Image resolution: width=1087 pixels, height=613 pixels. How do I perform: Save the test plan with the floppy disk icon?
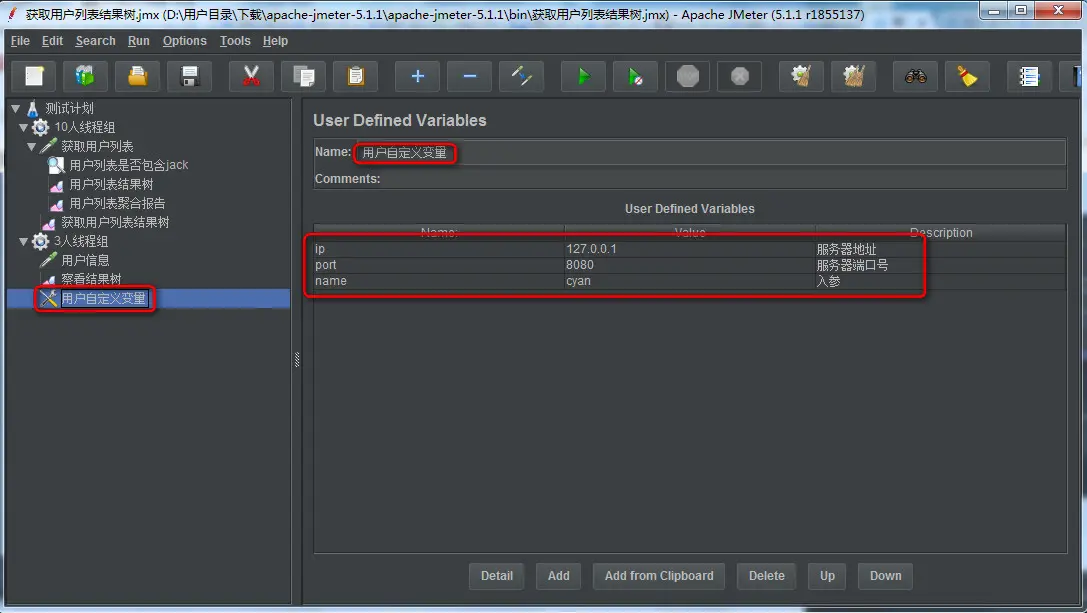pos(189,76)
